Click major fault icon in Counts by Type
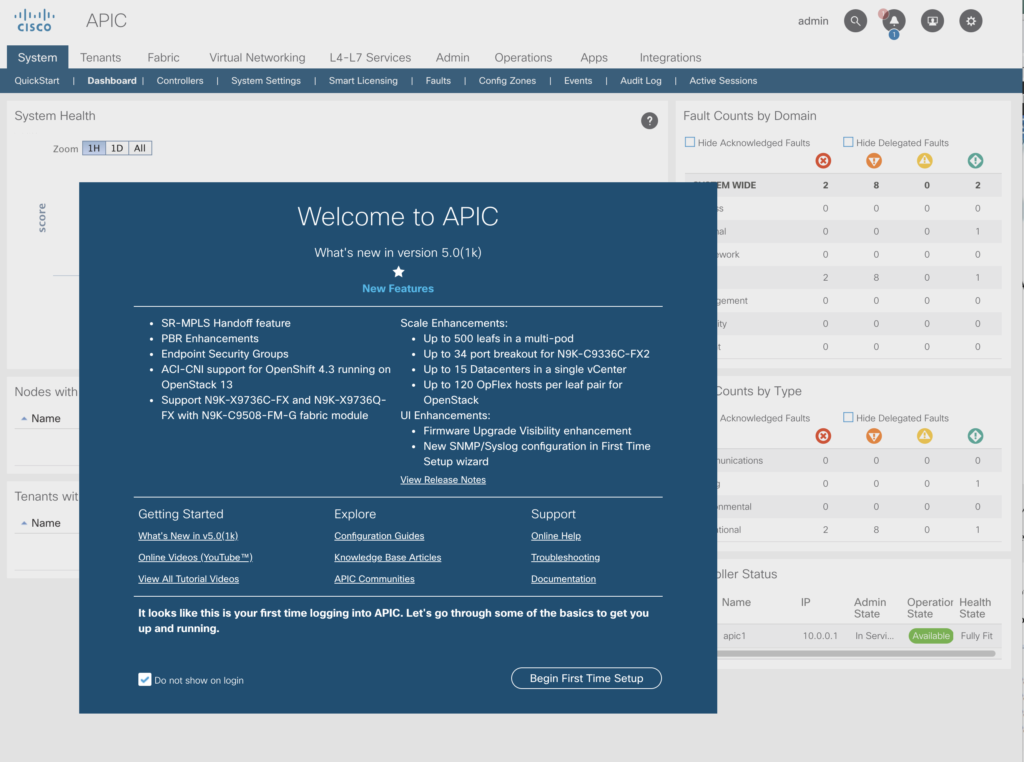The width and height of the screenshot is (1024, 762). click(x=874, y=436)
